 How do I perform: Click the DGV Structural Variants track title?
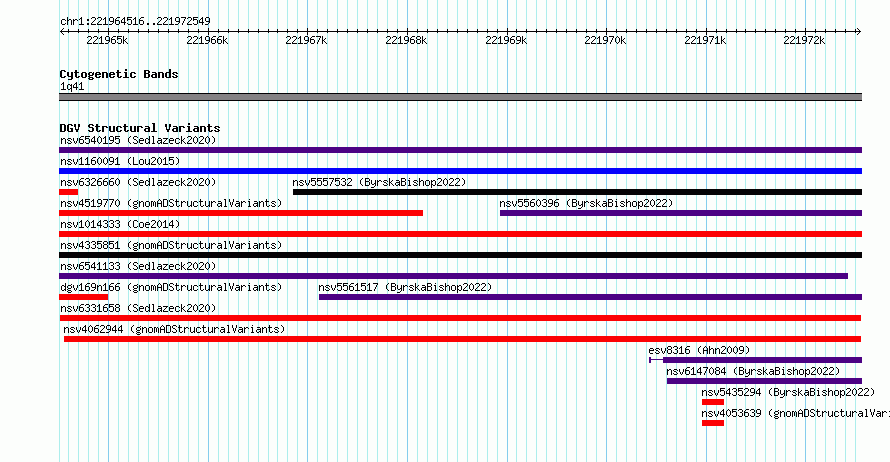click(x=140, y=128)
